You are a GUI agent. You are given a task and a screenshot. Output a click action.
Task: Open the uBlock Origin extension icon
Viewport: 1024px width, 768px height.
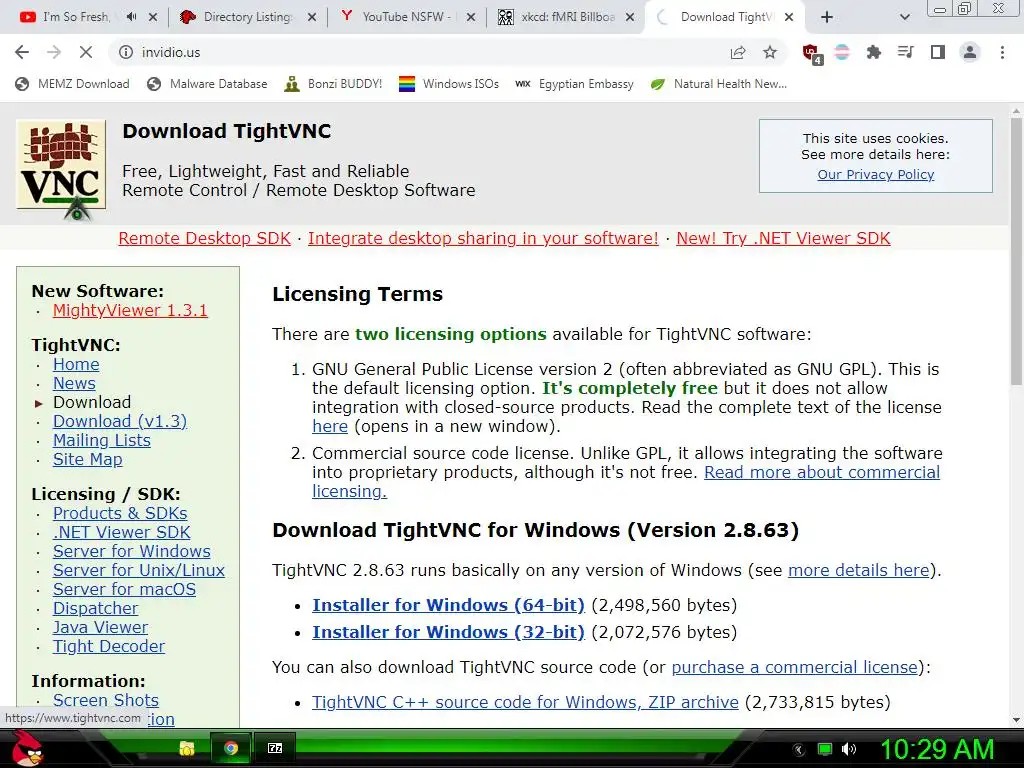click(812, 54)
